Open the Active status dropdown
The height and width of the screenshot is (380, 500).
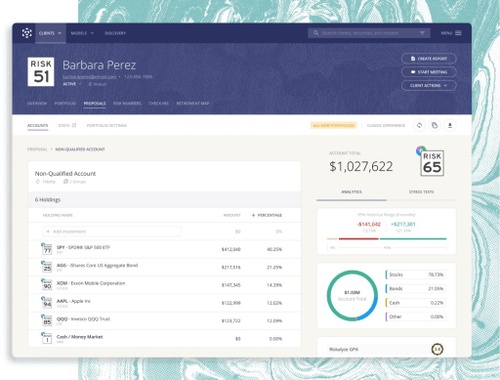coord(72,84)
